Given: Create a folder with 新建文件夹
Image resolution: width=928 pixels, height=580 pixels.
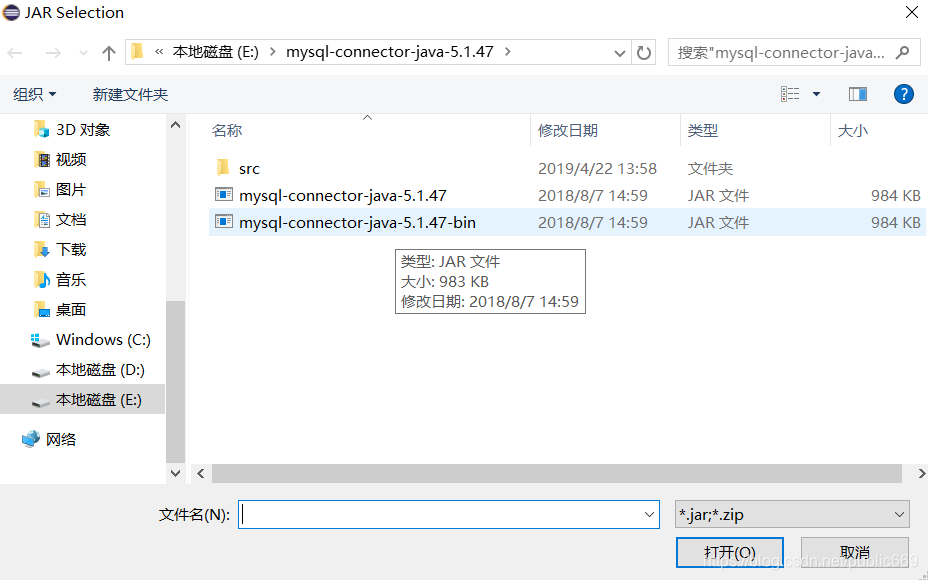Looking at the screenshot, I should click(130, 94).
